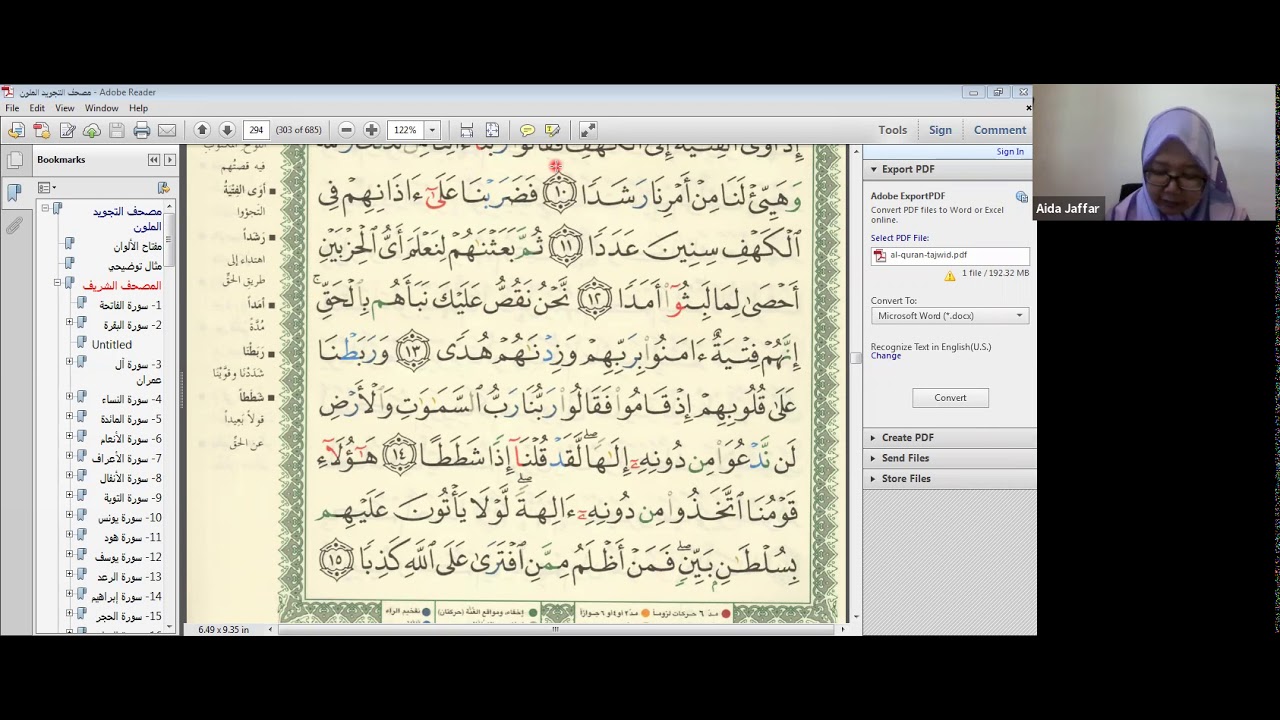This screenshot has height=720, width=1280.
Task: Open the Window menu
Action: (102, 108)
